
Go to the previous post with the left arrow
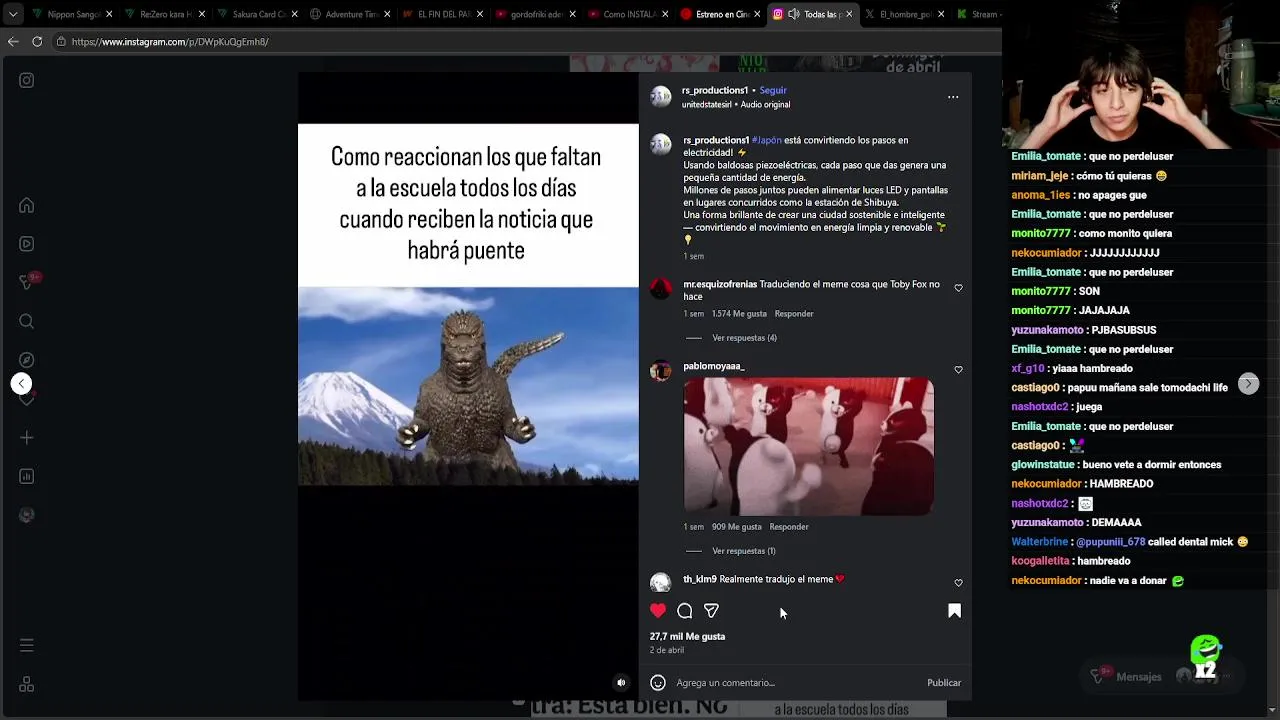point(21,384)
